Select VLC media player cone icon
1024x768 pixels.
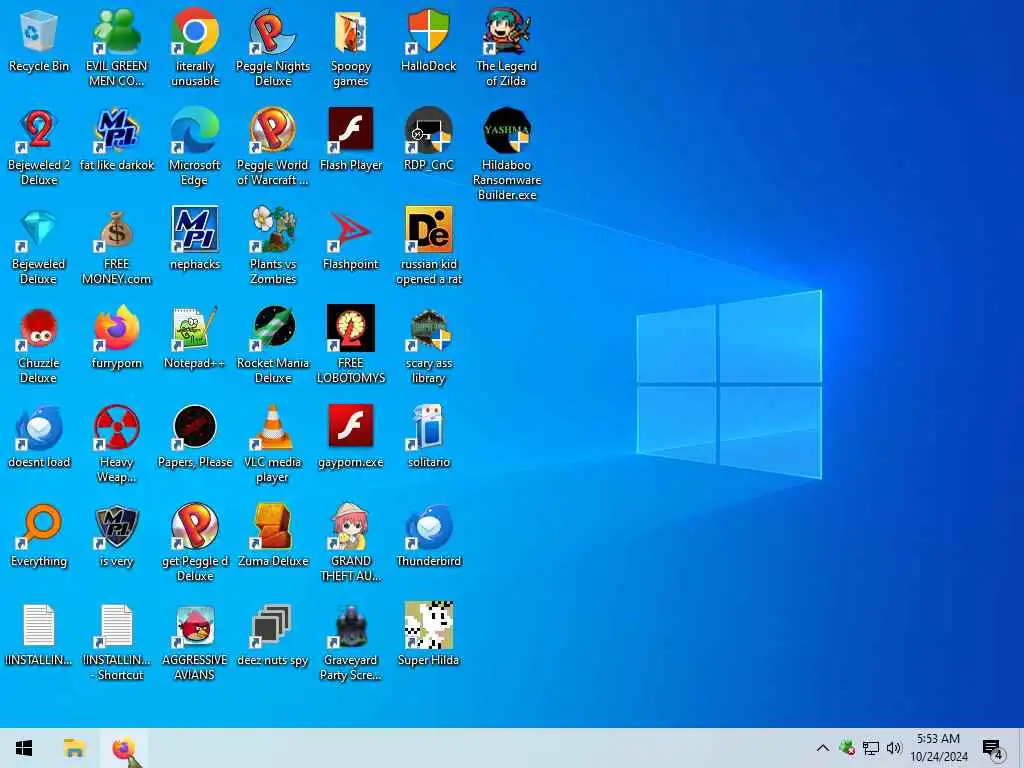pyautogui.click(x=273, y=444)
